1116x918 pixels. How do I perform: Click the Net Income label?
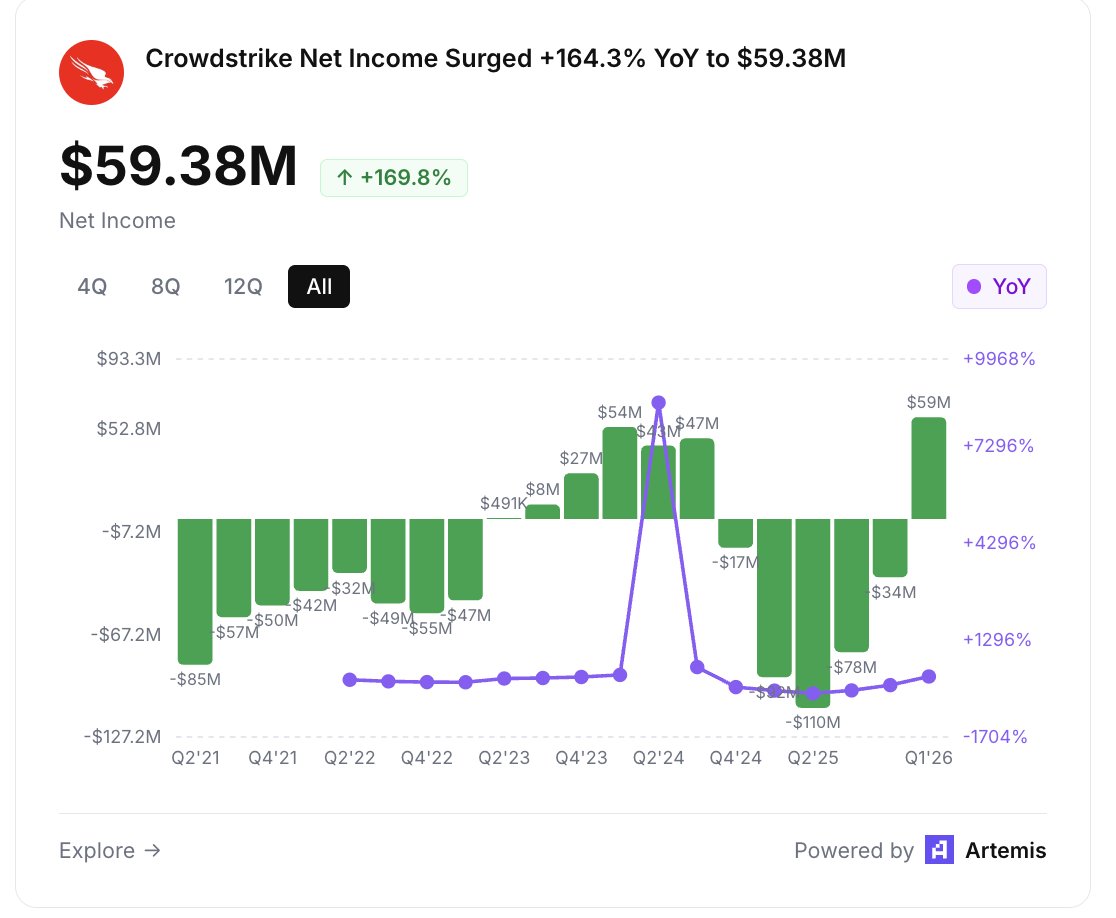117,221
